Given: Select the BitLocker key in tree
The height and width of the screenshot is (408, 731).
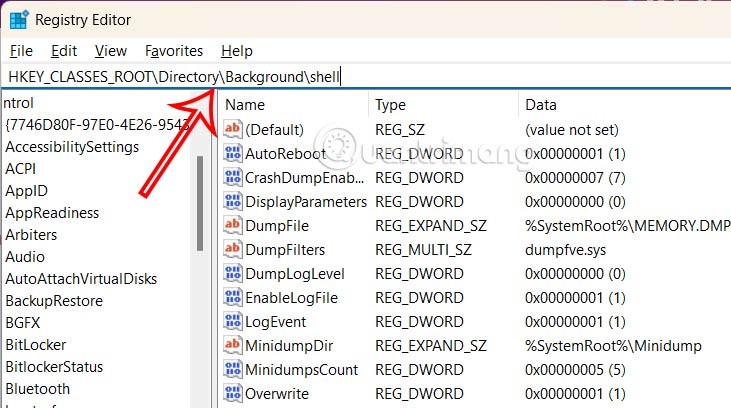Looking at the screenshot, I should coord(37,344).
